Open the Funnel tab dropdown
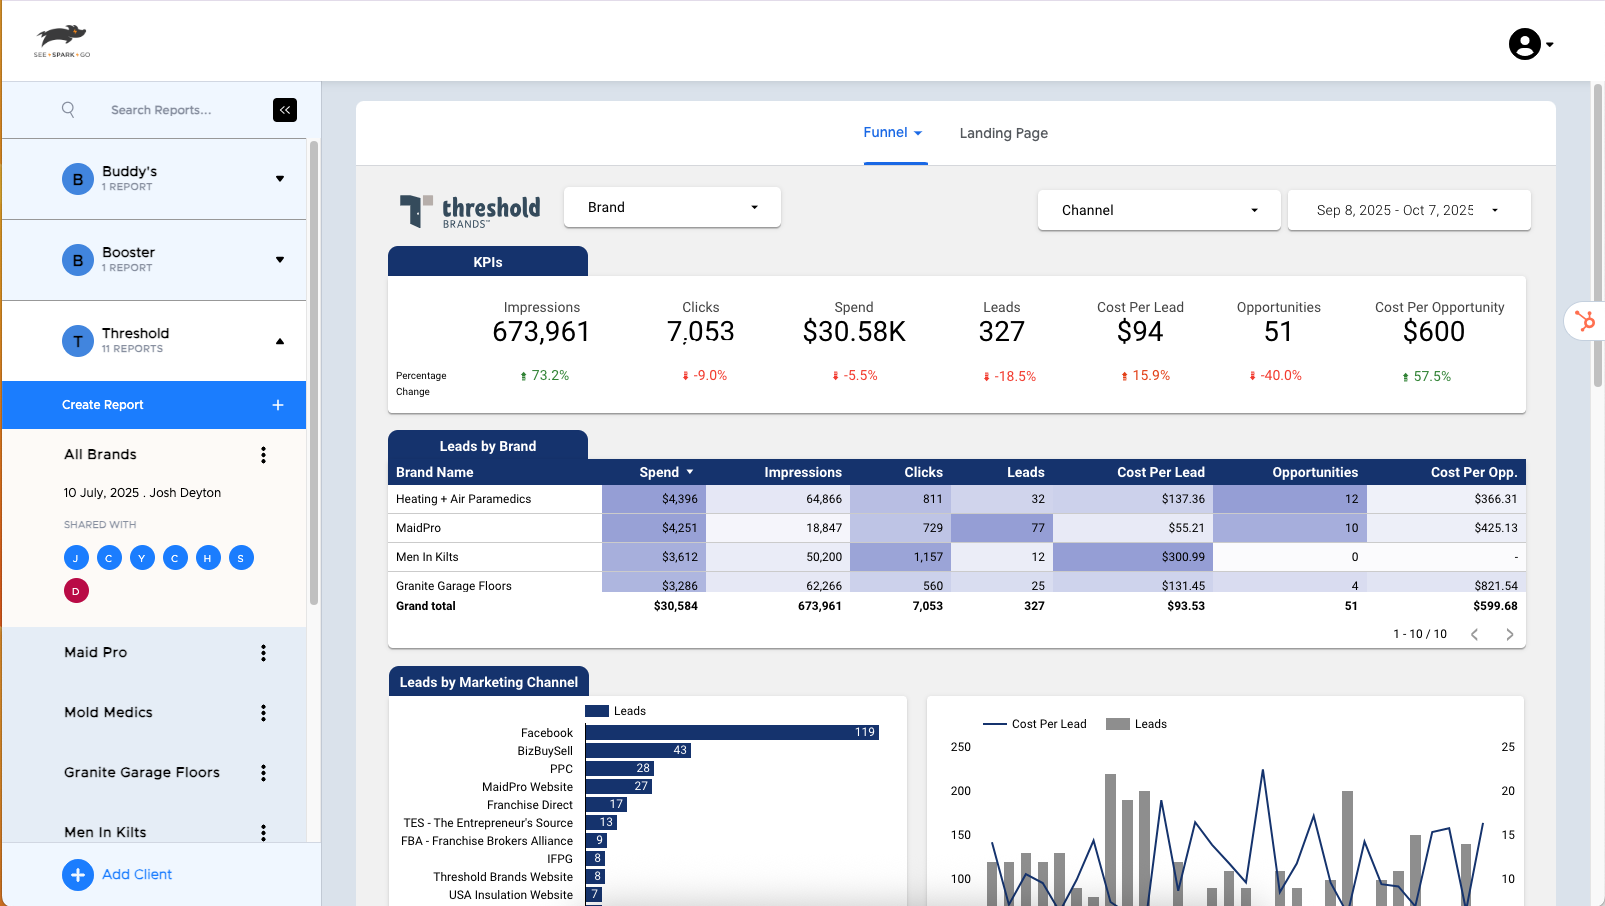This screenshot has width=1605, height=906. point(919,132)
